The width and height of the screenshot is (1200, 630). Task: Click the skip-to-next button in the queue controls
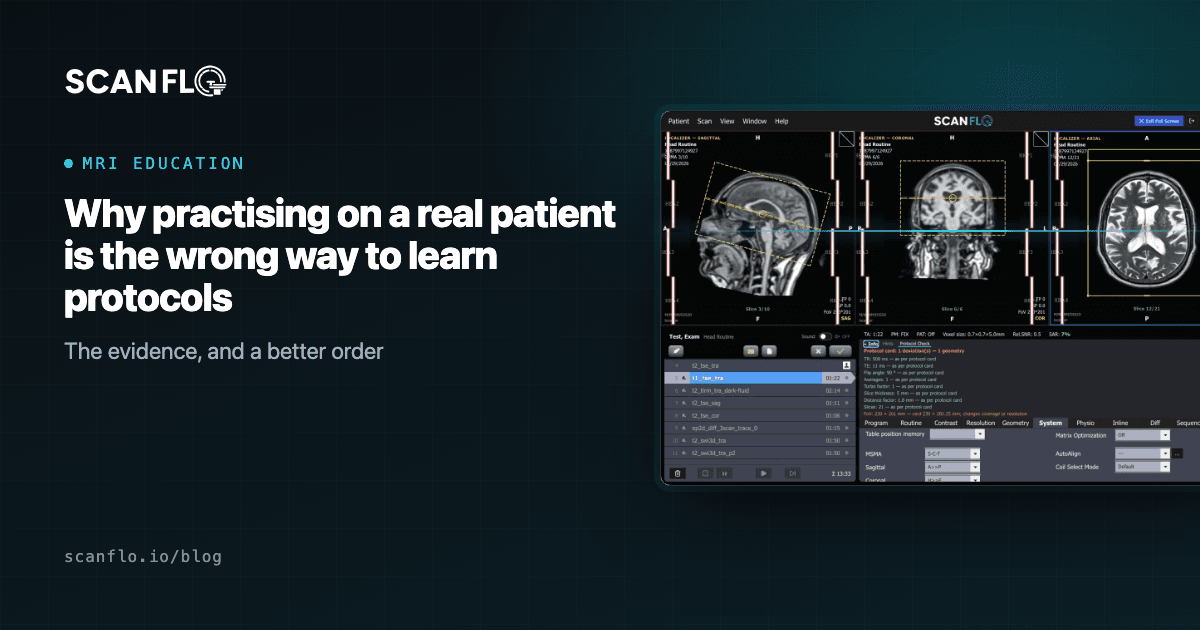tap(792, 473)
